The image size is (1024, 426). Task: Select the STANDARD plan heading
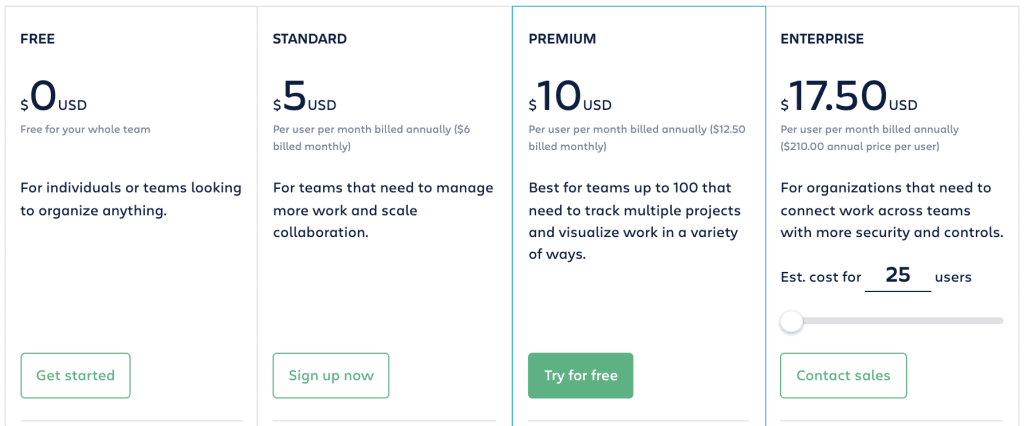click(310, 39)
